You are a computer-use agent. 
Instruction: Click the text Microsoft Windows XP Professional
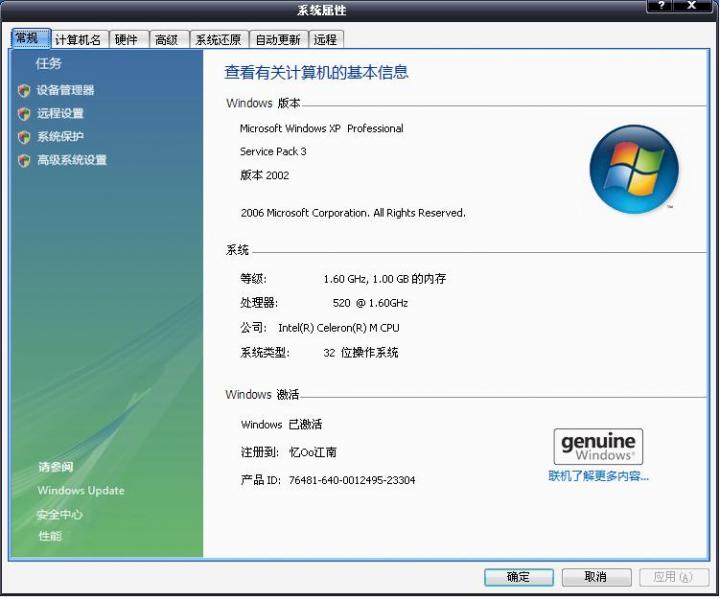click(x=321, y=129)
